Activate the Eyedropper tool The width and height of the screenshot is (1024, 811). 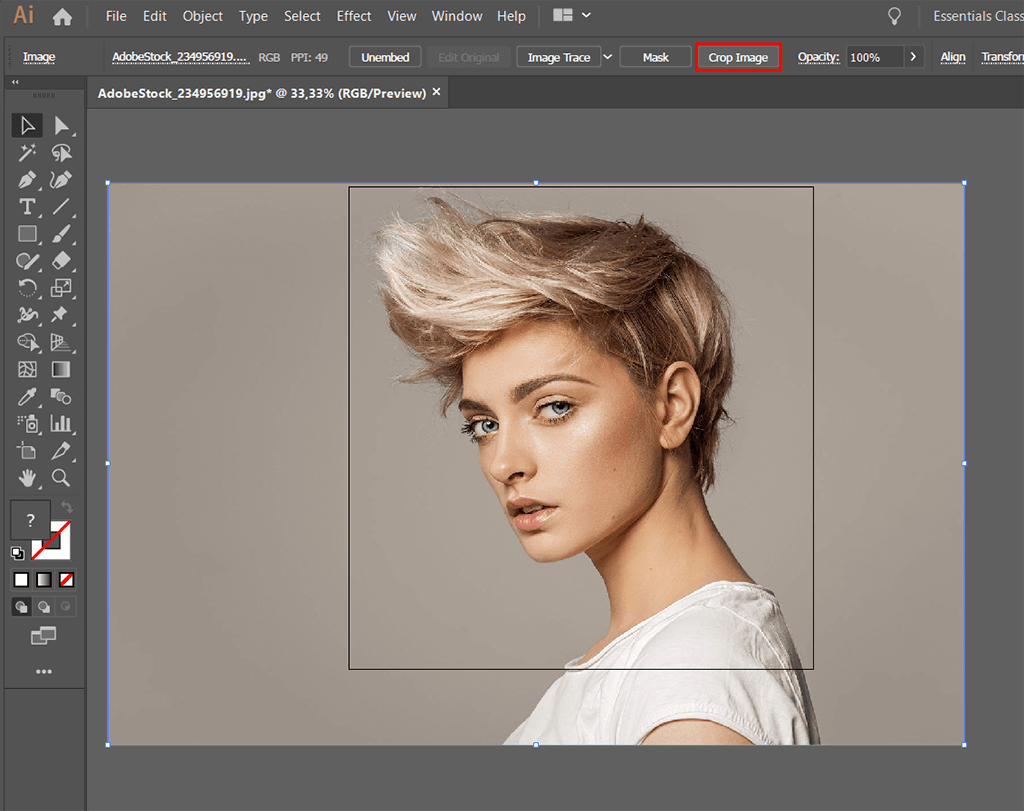coord(27,397)
